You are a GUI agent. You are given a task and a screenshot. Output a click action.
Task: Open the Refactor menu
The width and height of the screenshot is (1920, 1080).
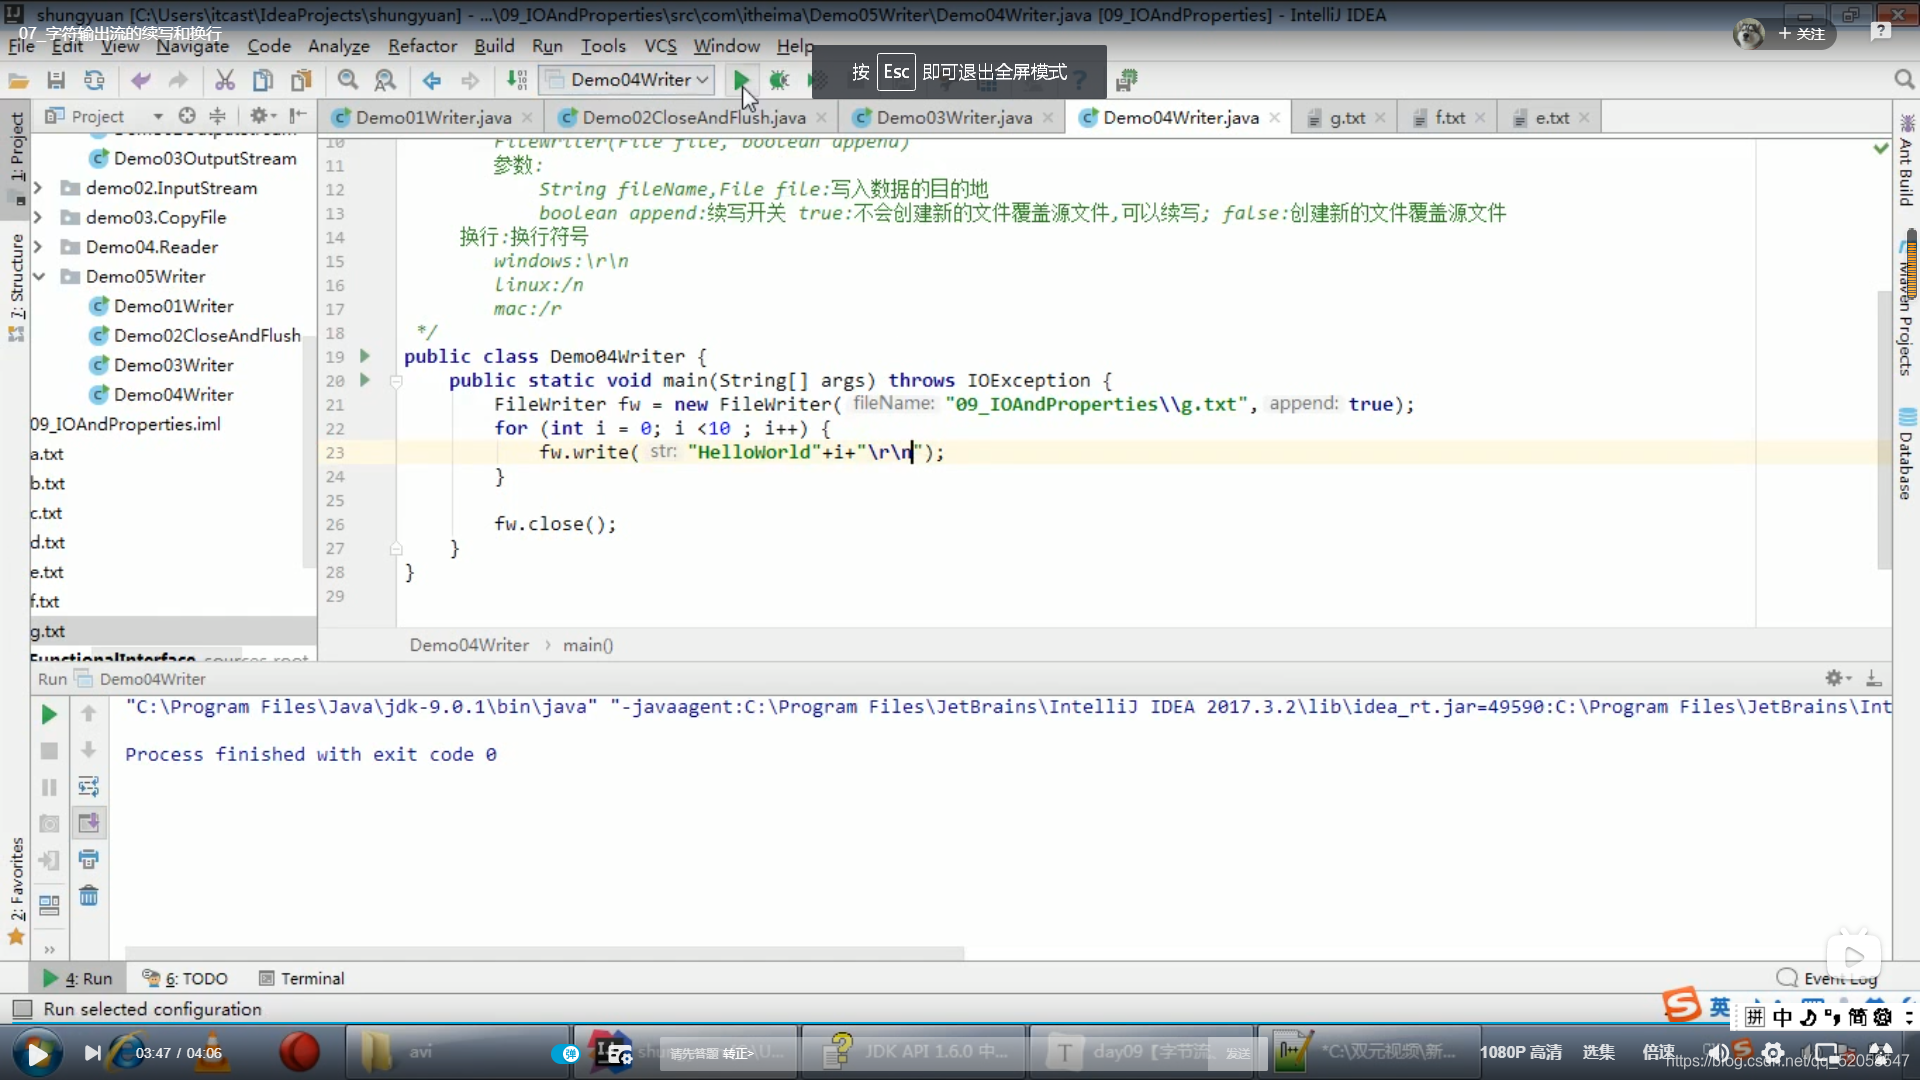click(x=422, y=46)
